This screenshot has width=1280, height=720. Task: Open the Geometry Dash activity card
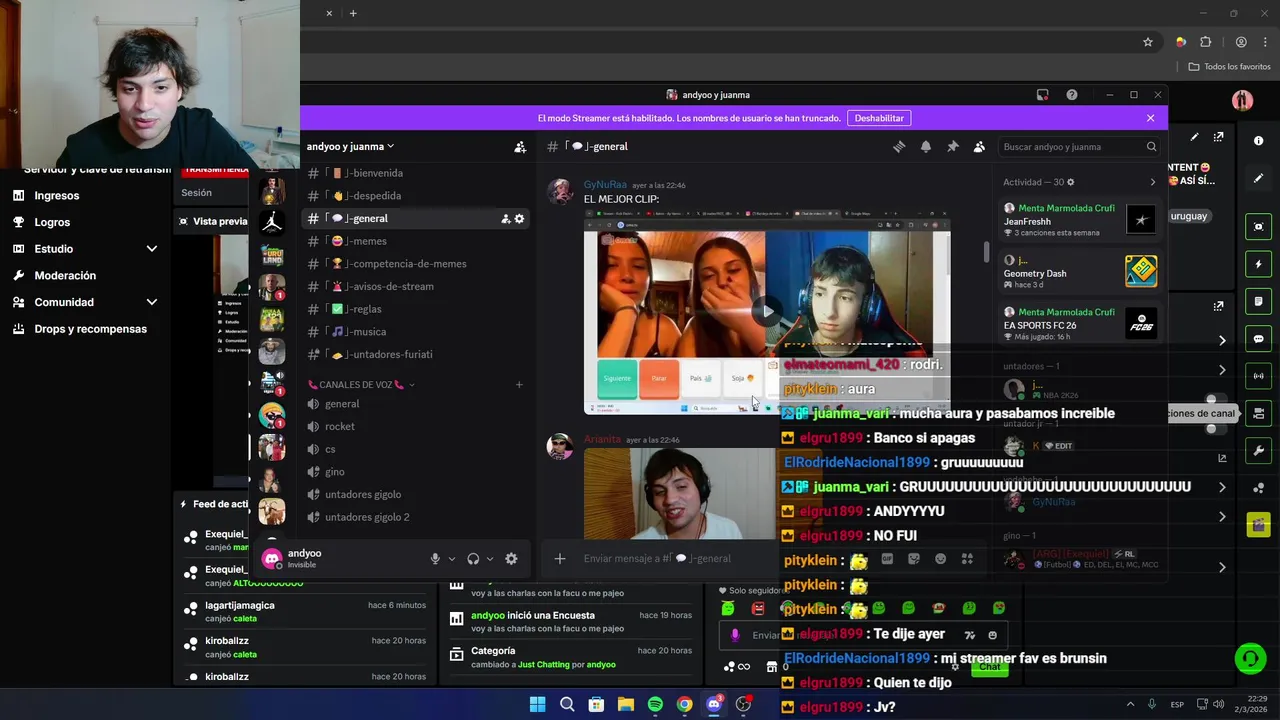(1079, 272)
